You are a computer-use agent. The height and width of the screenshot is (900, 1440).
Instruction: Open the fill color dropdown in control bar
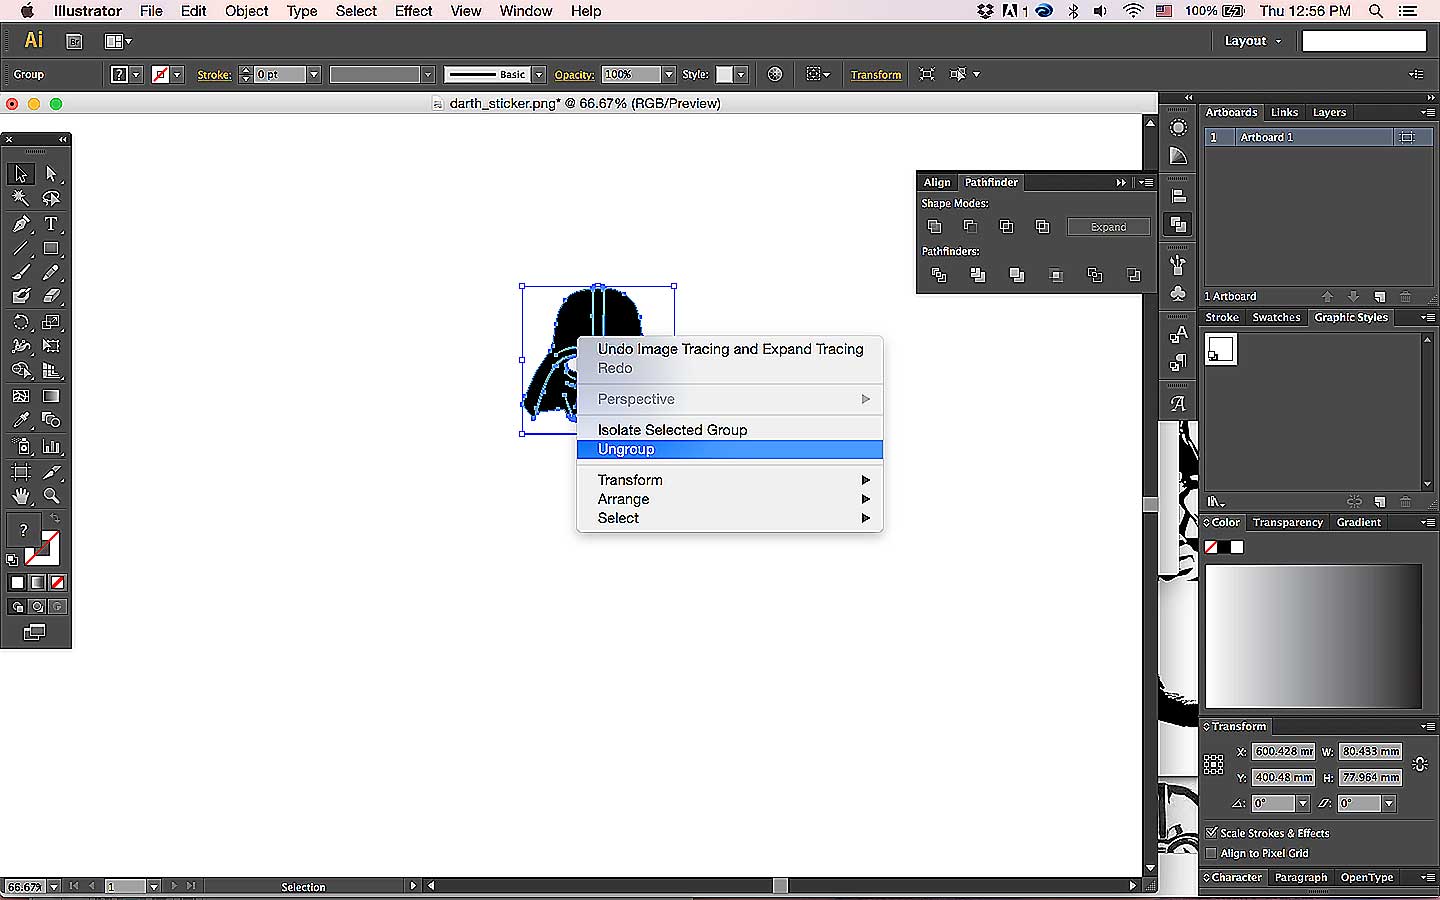[136, 74]
